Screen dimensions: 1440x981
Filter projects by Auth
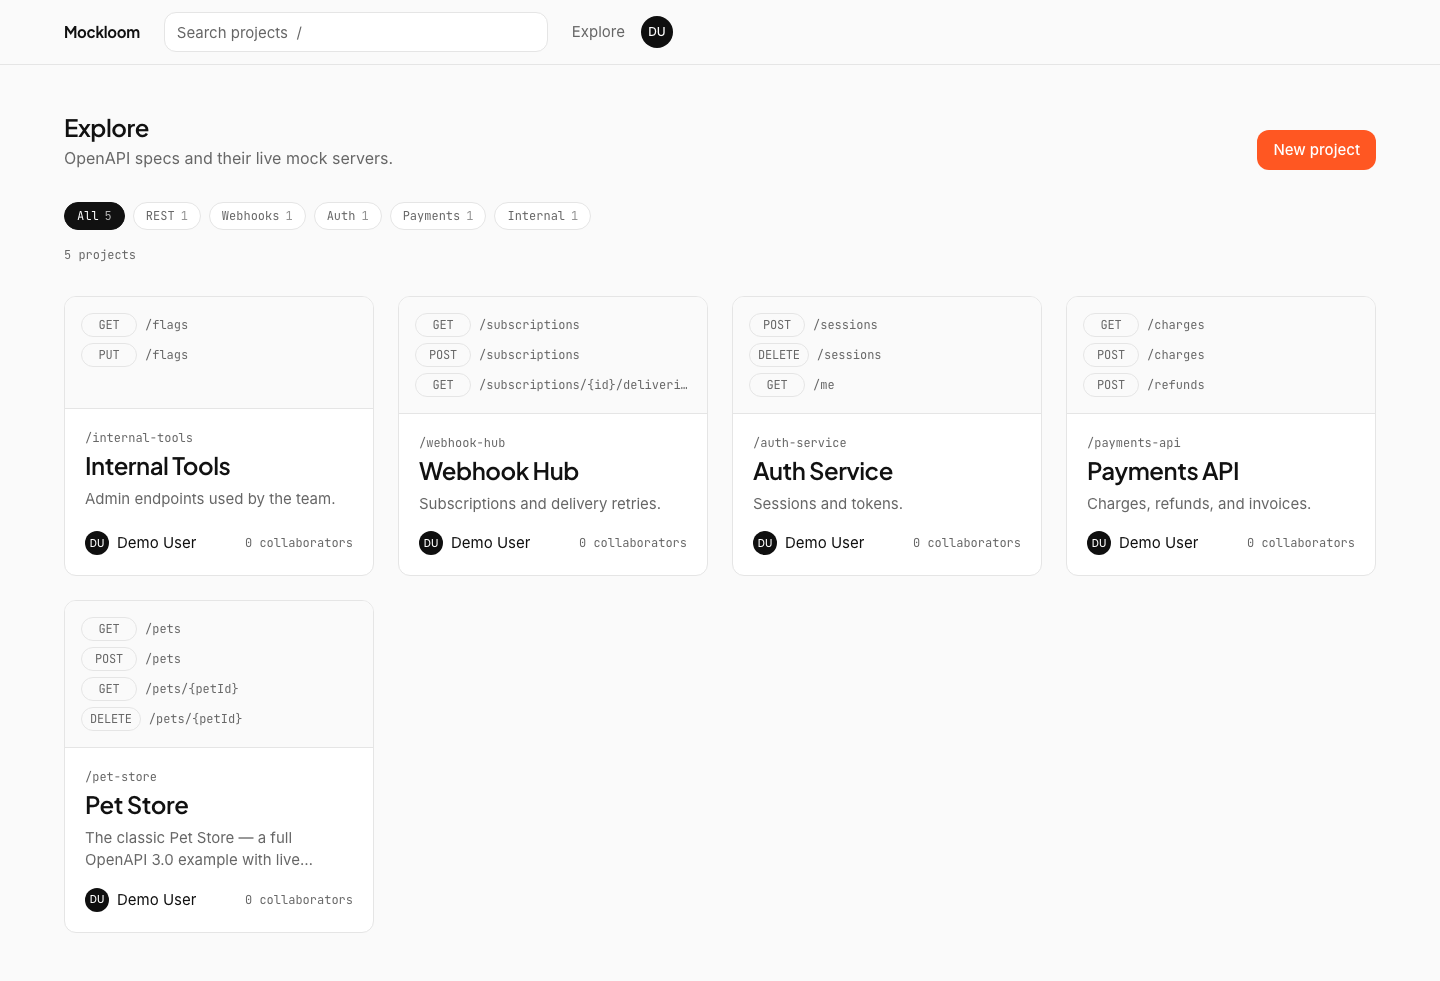pos(348,216)
